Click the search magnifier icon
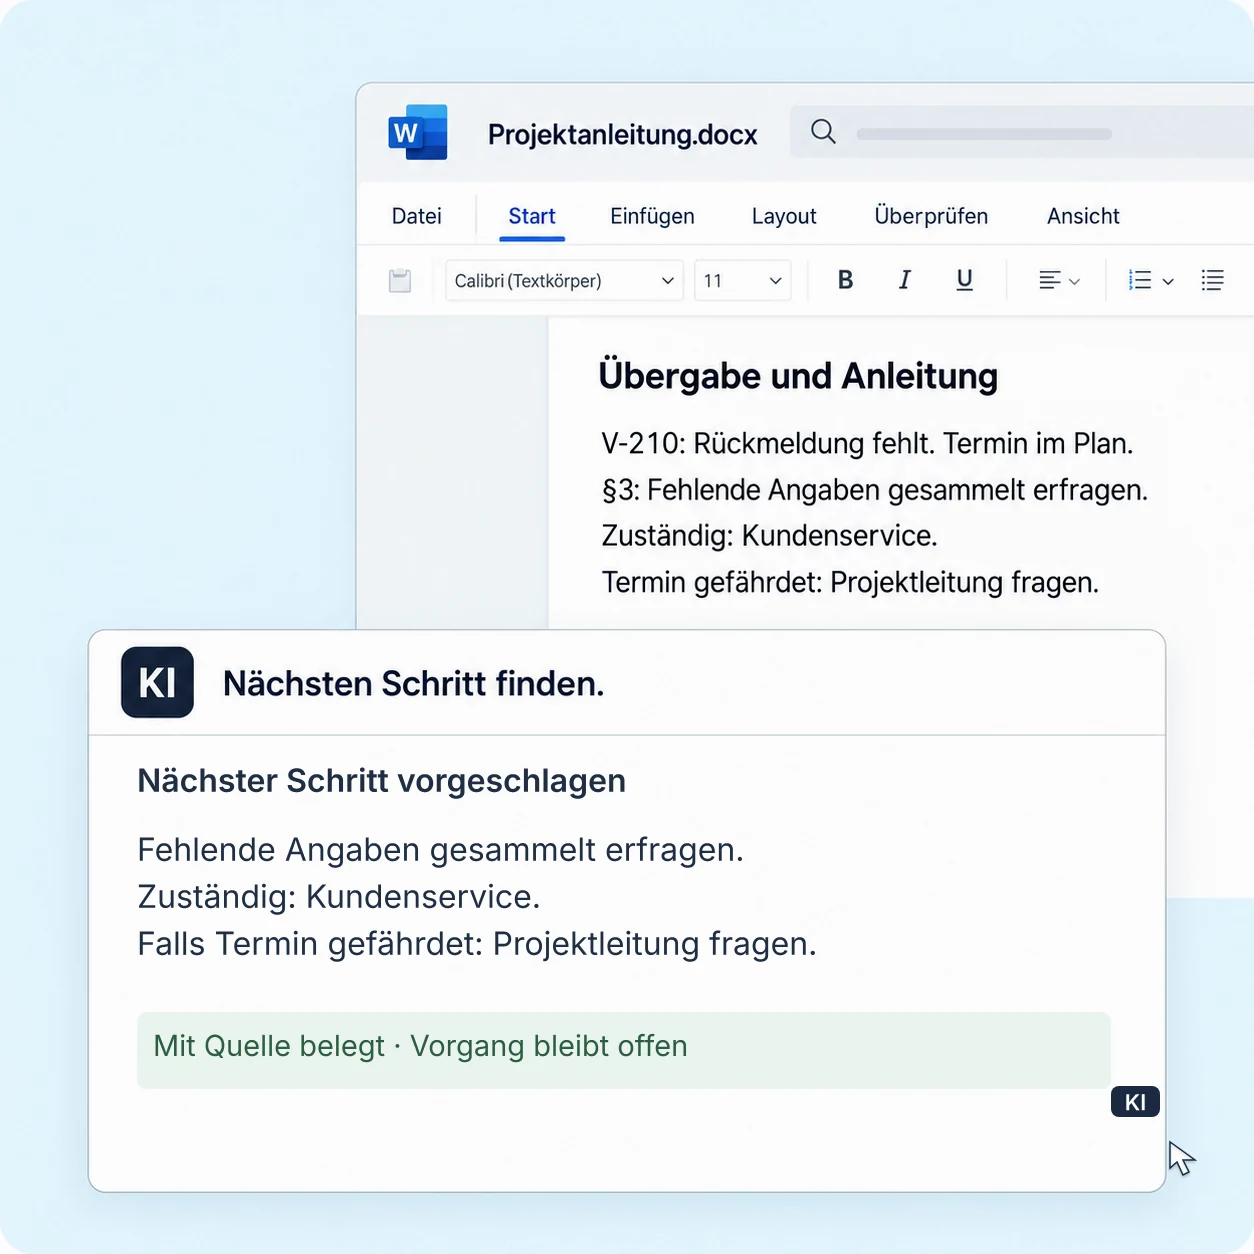 pos(823,131)
